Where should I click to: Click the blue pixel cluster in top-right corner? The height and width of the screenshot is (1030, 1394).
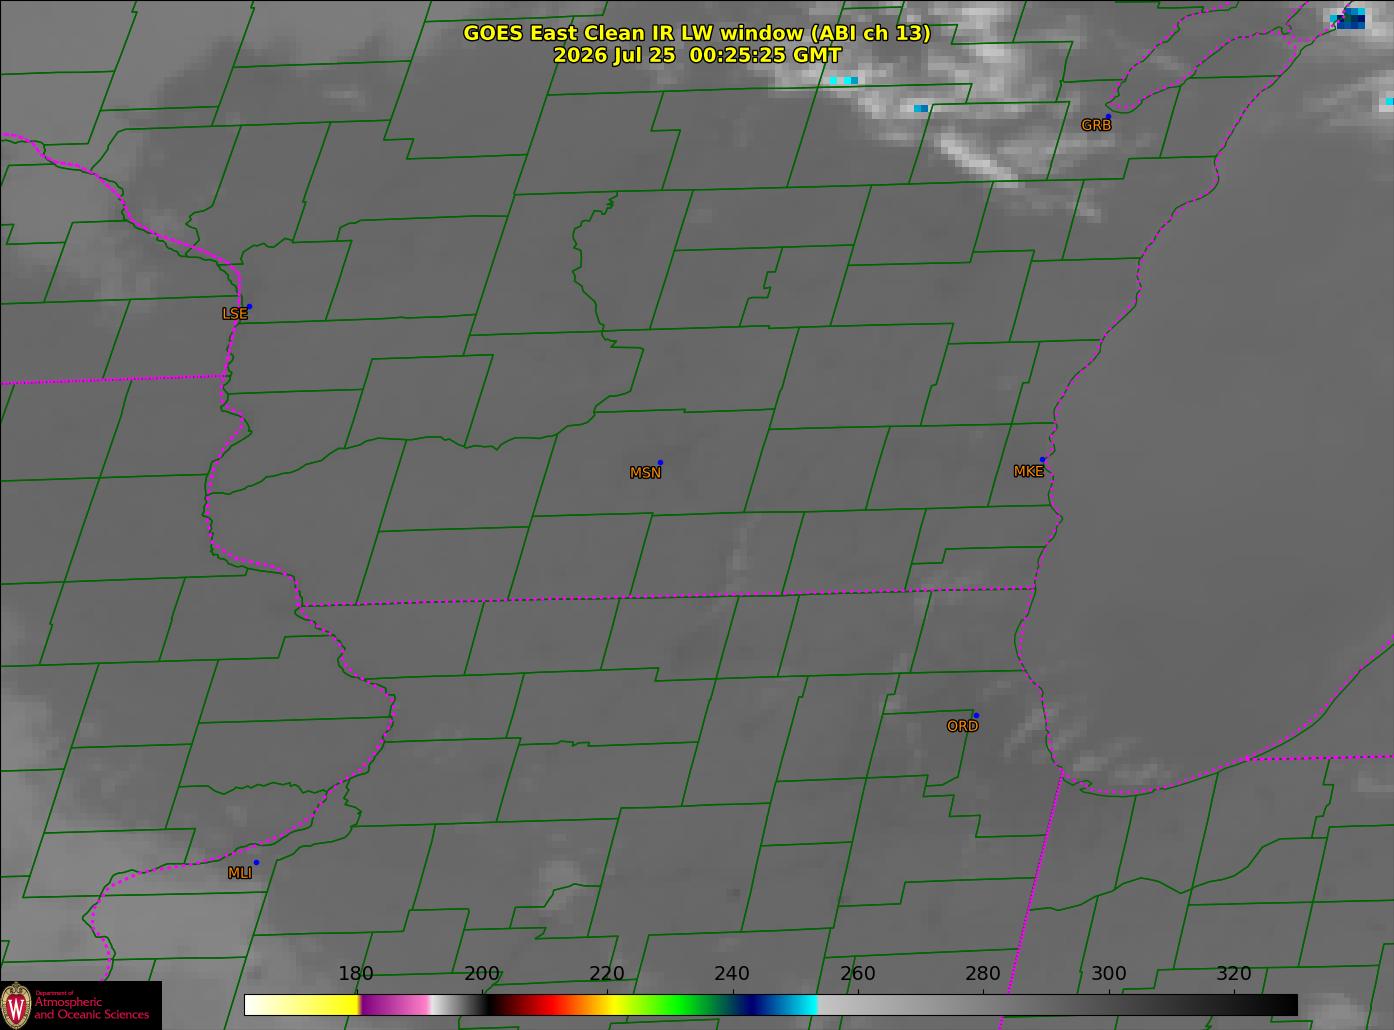[1350, 18]
